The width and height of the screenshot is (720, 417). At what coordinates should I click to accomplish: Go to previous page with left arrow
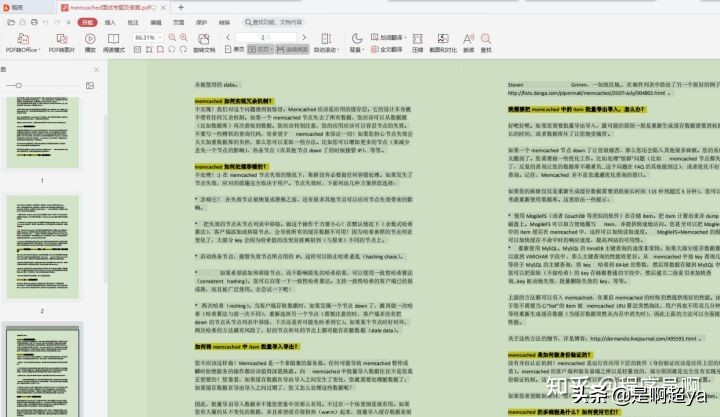click(x=228, y=37)
